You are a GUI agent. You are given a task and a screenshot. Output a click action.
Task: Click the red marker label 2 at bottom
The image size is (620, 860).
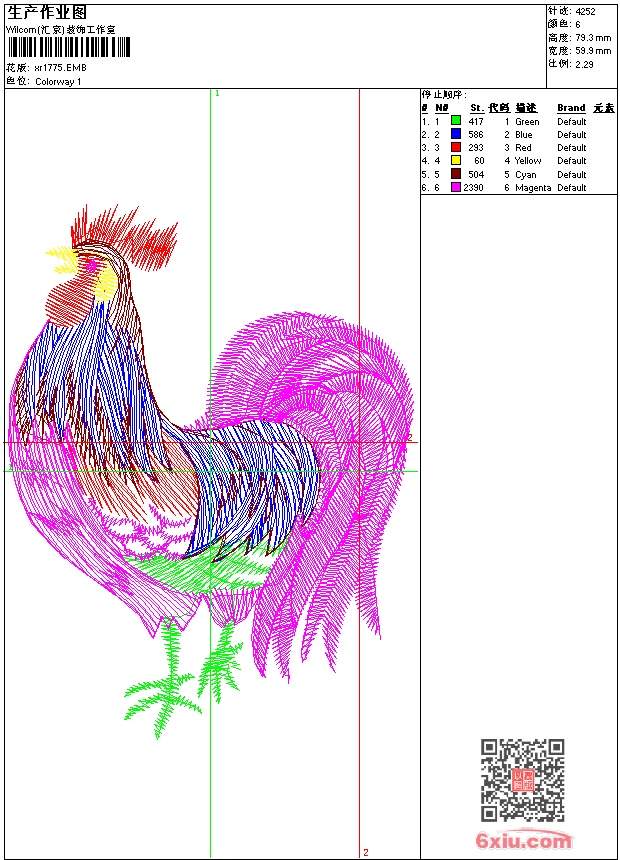[366, 852]
